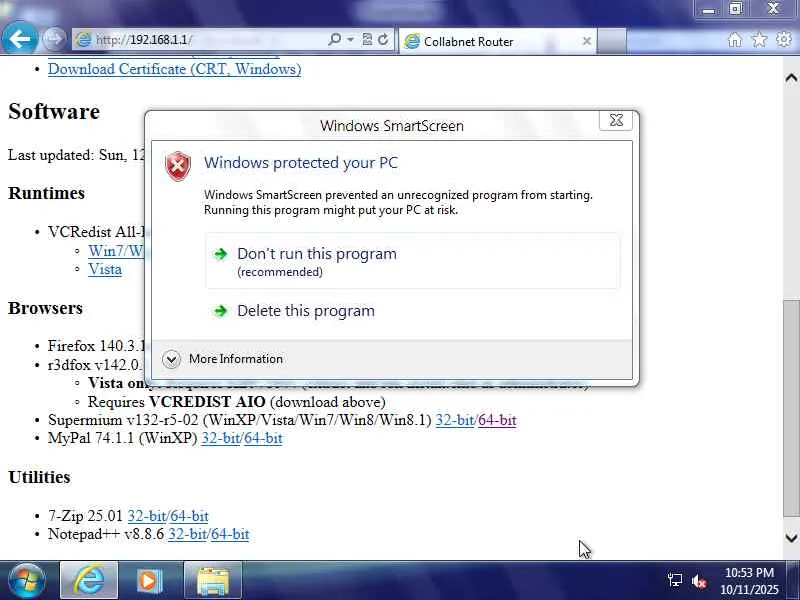Viewport: 800px width, 600px height.
Task: Click the scrollbar down arrow
Action: [x=791, y=538]
